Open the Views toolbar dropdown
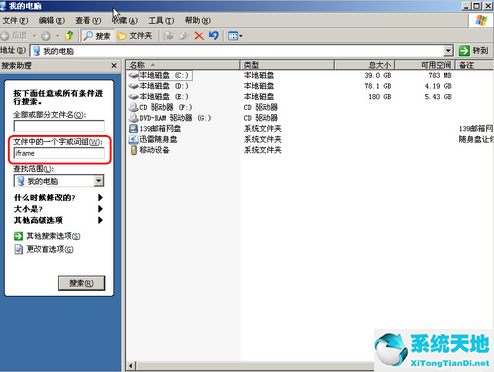The height and width of the screenshot is (372, 494). tap(235, 36)
